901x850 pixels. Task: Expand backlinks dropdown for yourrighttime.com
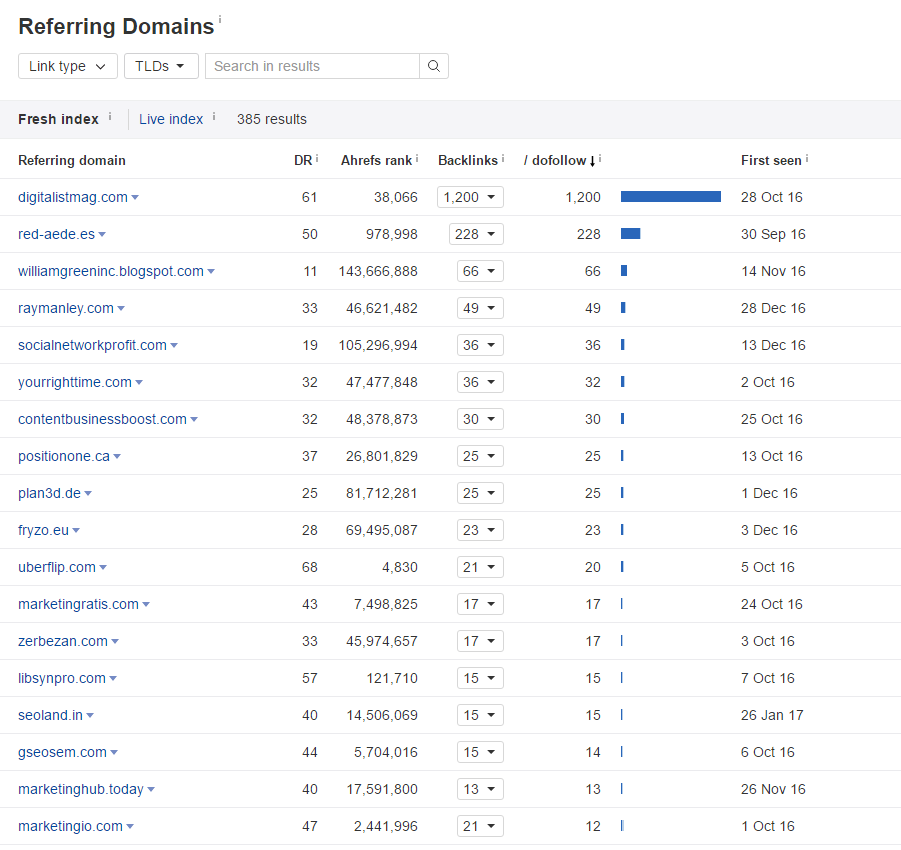(480, 382)
